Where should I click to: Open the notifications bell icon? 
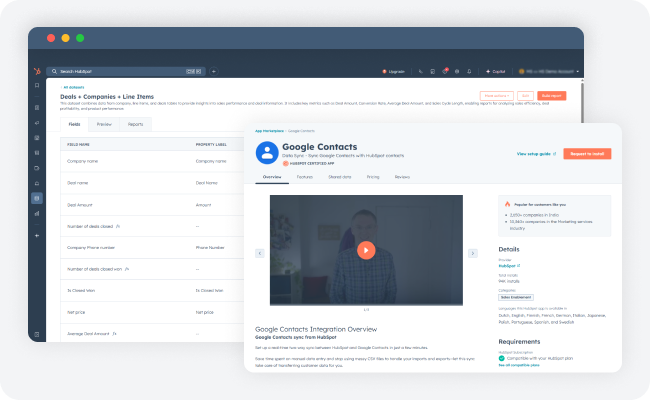point(469,71)
